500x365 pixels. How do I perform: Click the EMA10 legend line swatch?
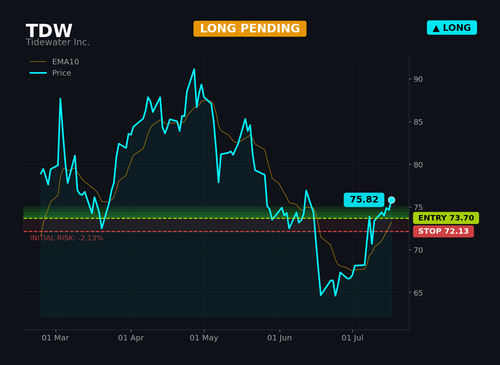point(38,62)
